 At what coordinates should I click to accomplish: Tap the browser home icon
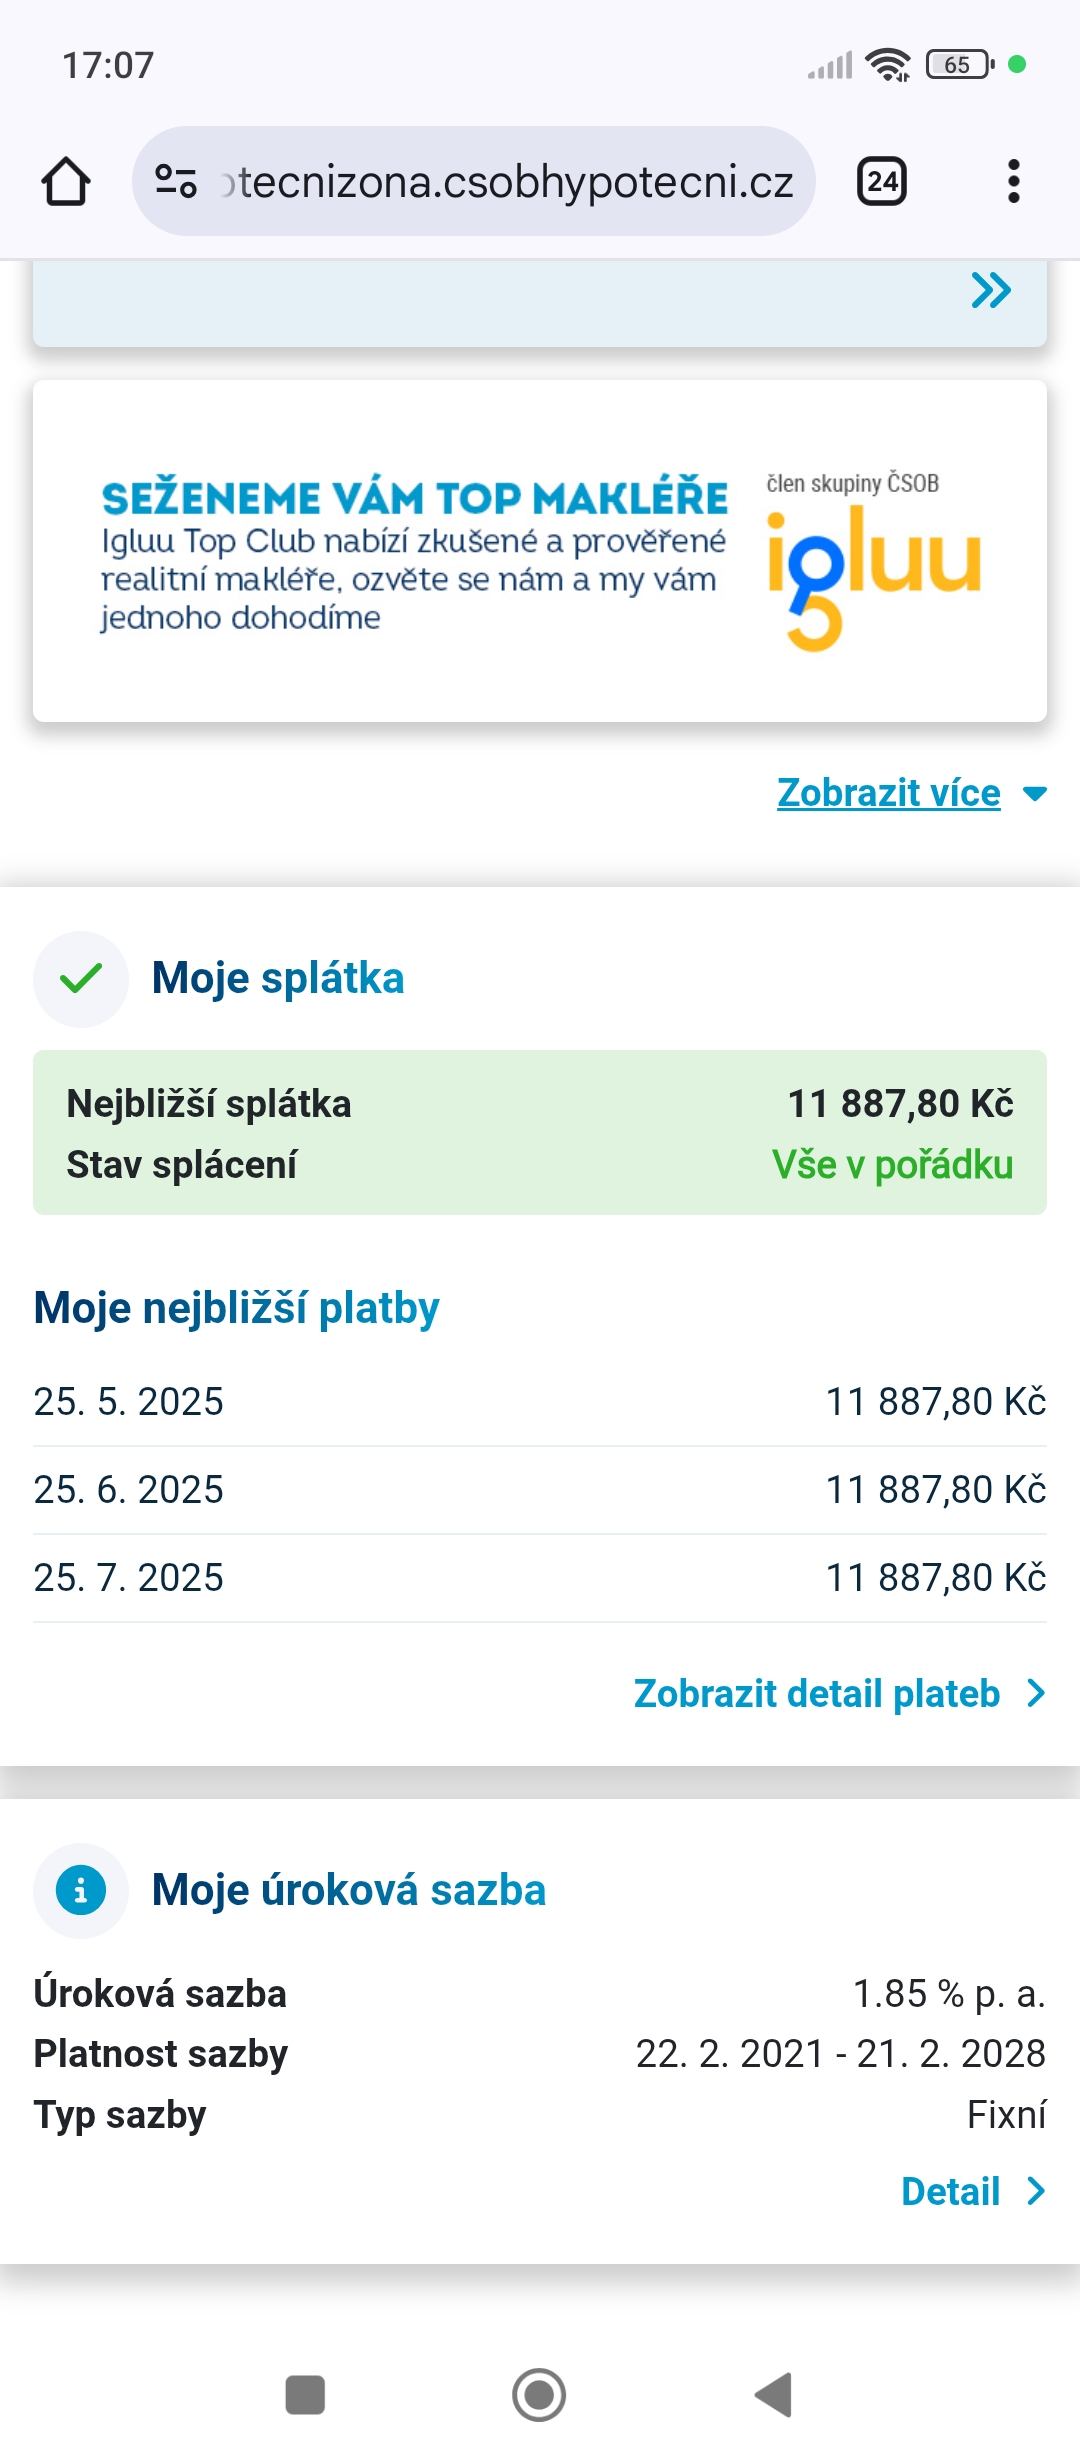click(x=66, y=182)
